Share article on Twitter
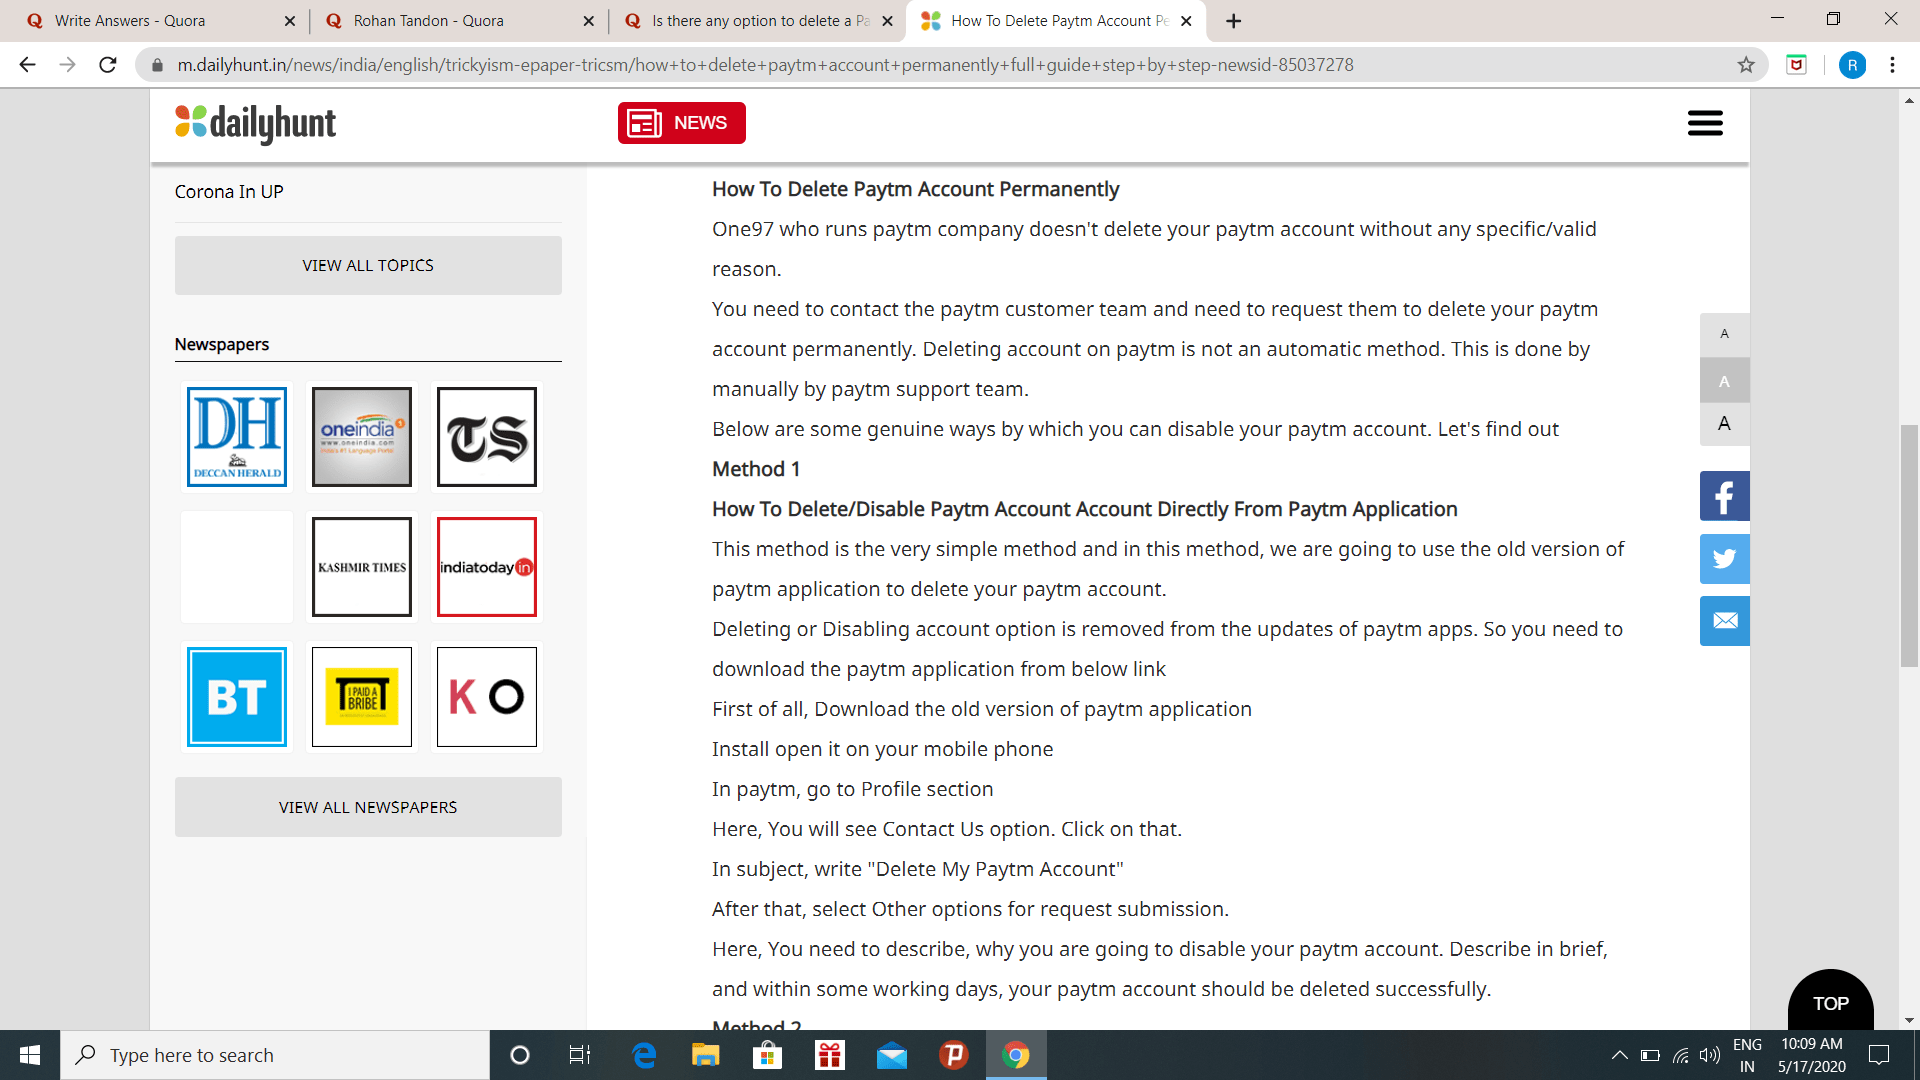The width and height of the screenshot is (1920, 1080). pos(1724,559)
